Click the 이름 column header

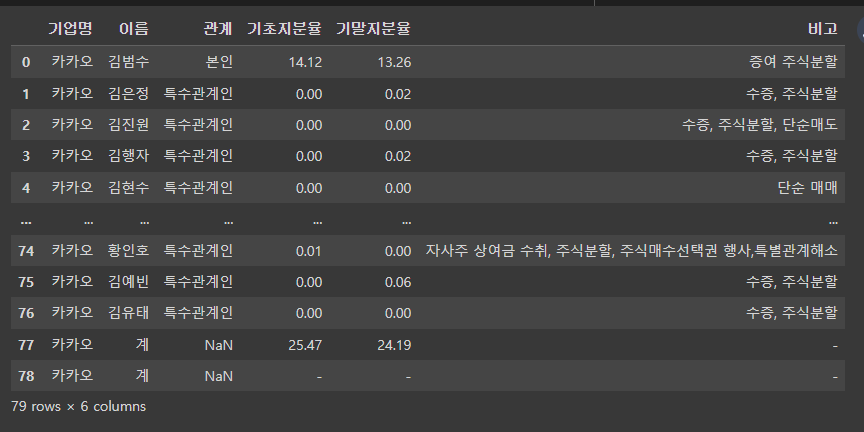click(134, 29)
